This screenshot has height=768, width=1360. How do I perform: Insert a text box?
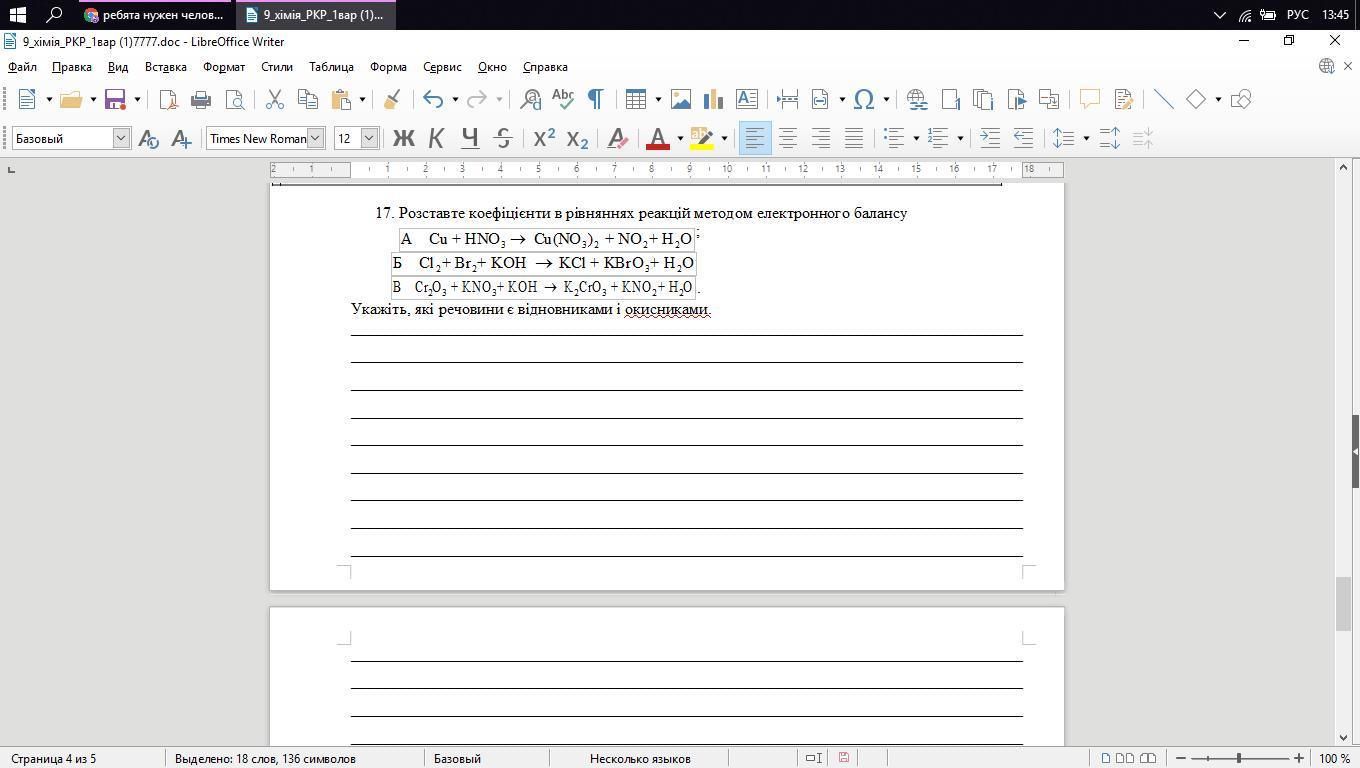point(747,99)
